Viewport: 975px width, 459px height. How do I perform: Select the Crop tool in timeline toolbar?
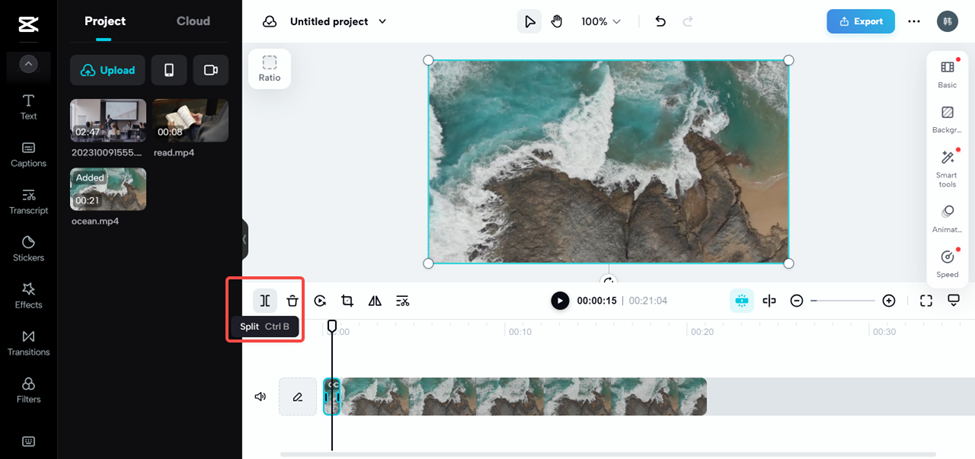tap(347, 301)
